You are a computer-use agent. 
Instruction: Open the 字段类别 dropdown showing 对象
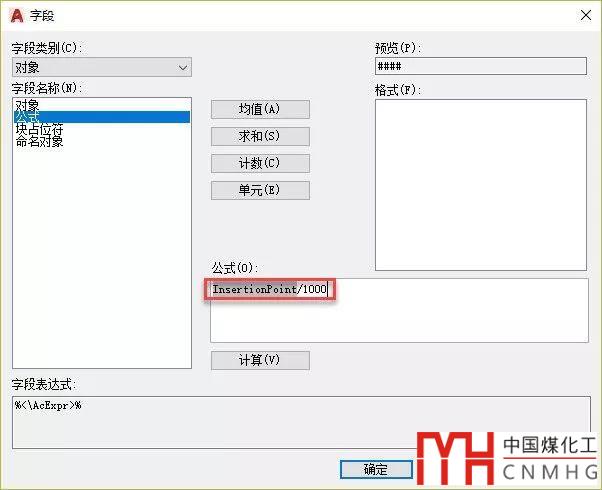coord(101,67)
